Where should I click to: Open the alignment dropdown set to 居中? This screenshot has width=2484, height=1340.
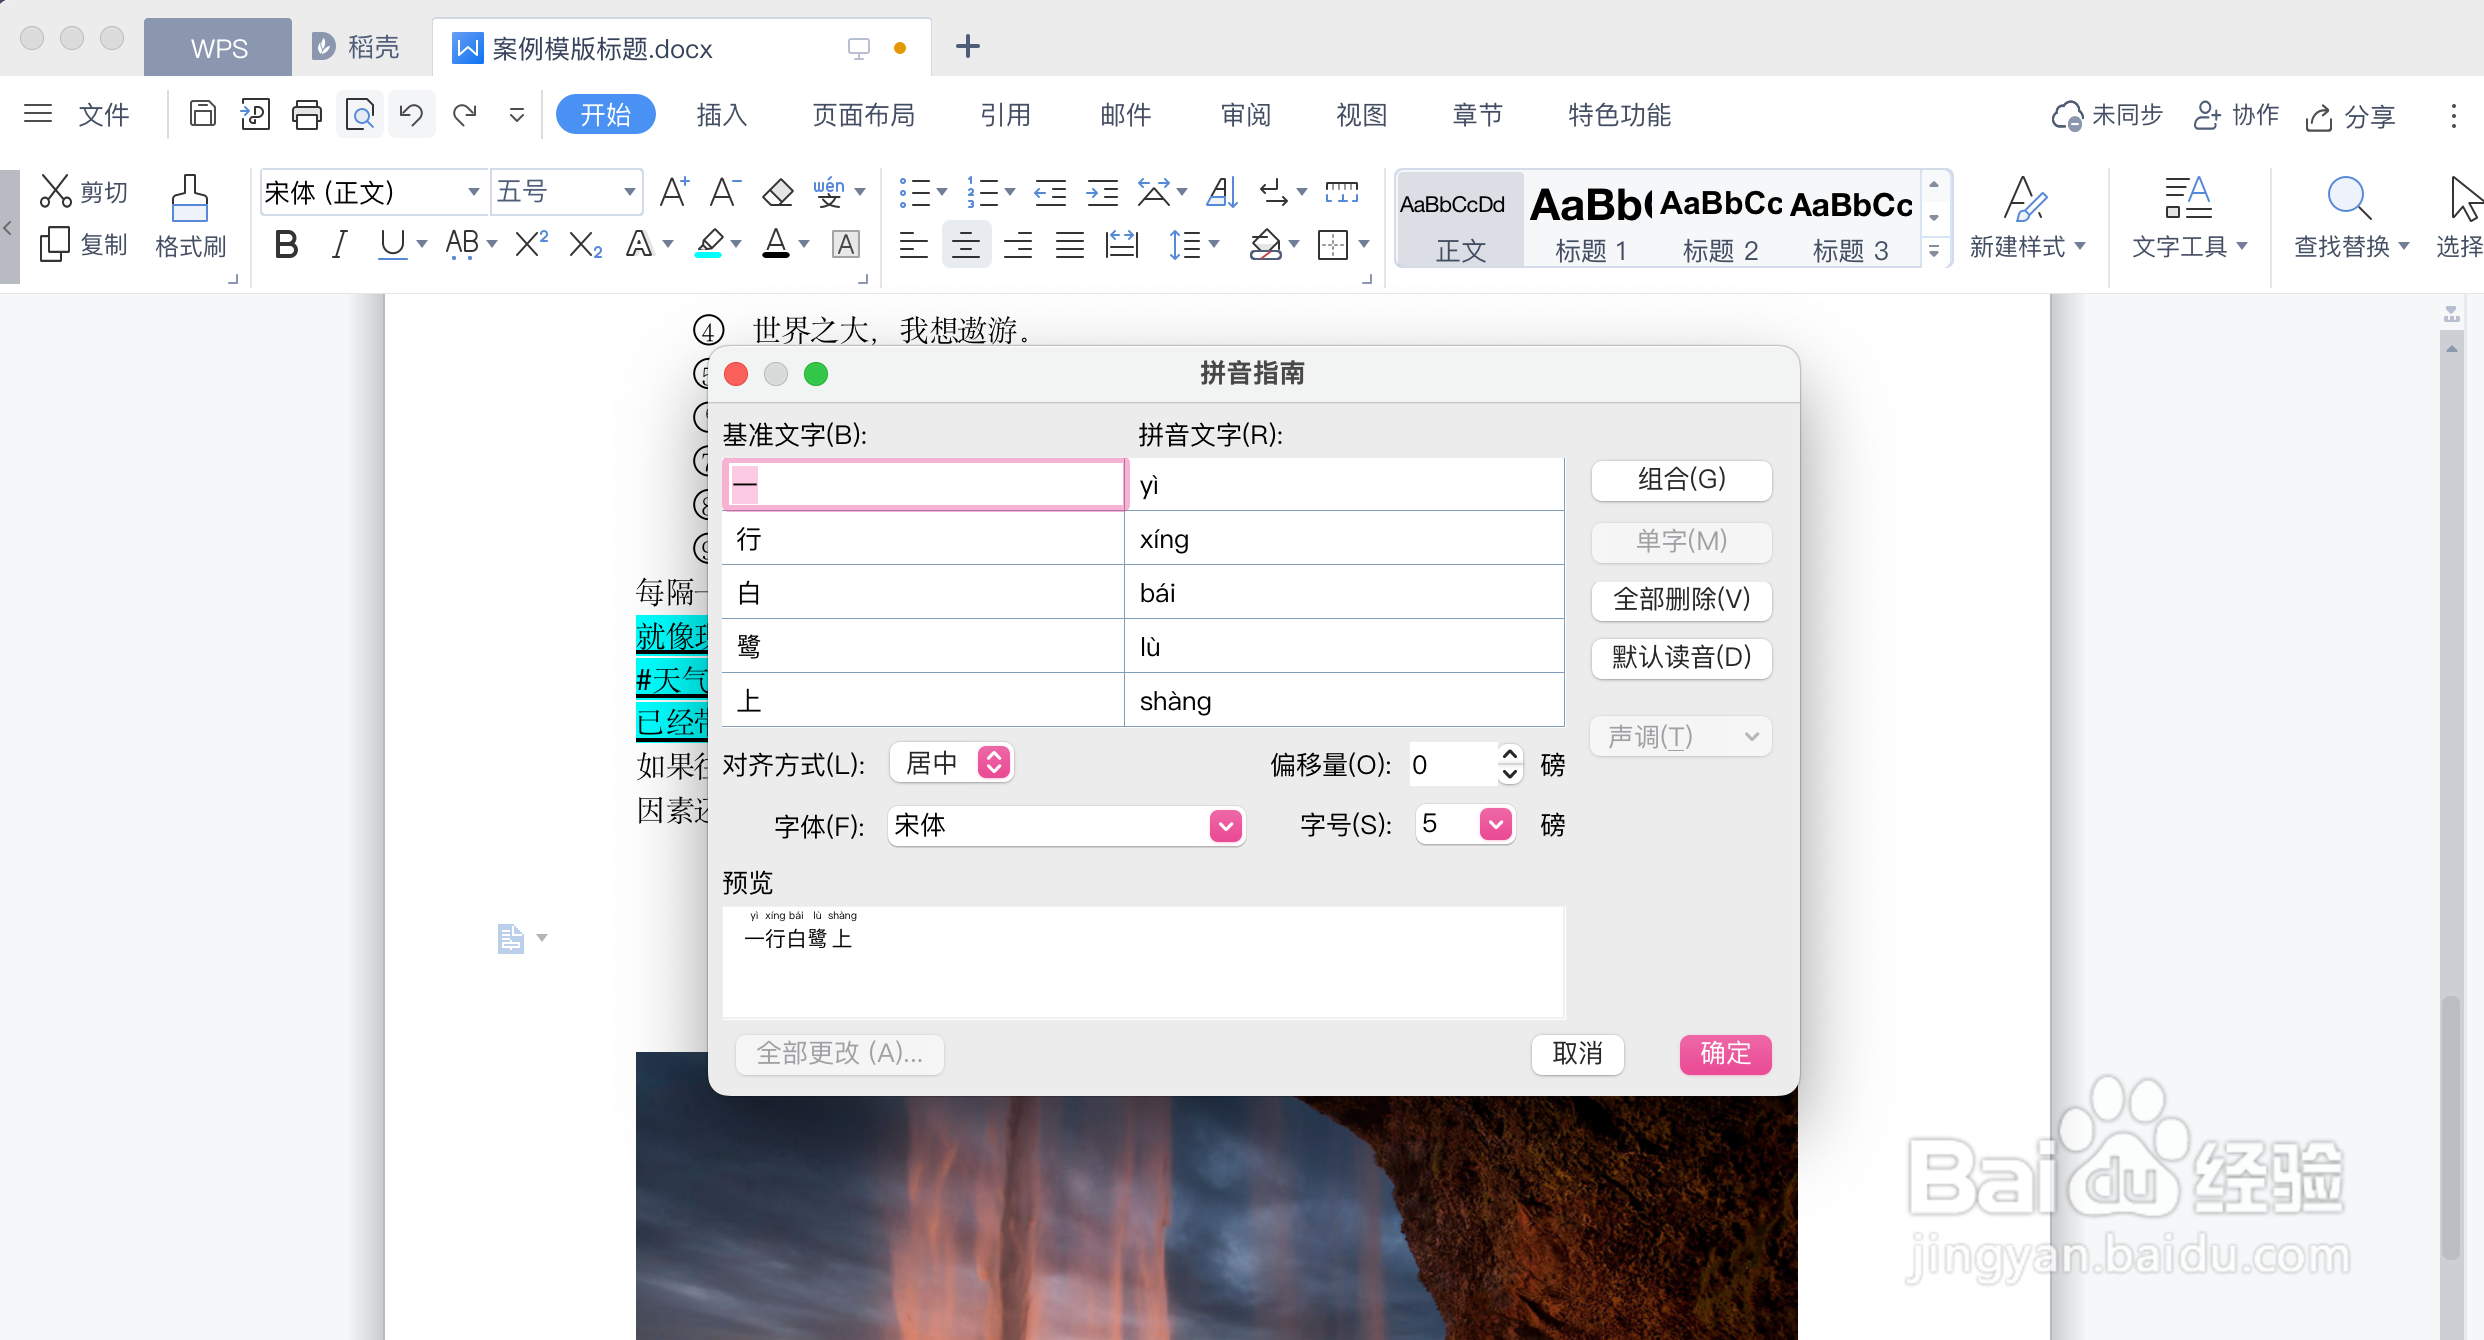point(950,762)
